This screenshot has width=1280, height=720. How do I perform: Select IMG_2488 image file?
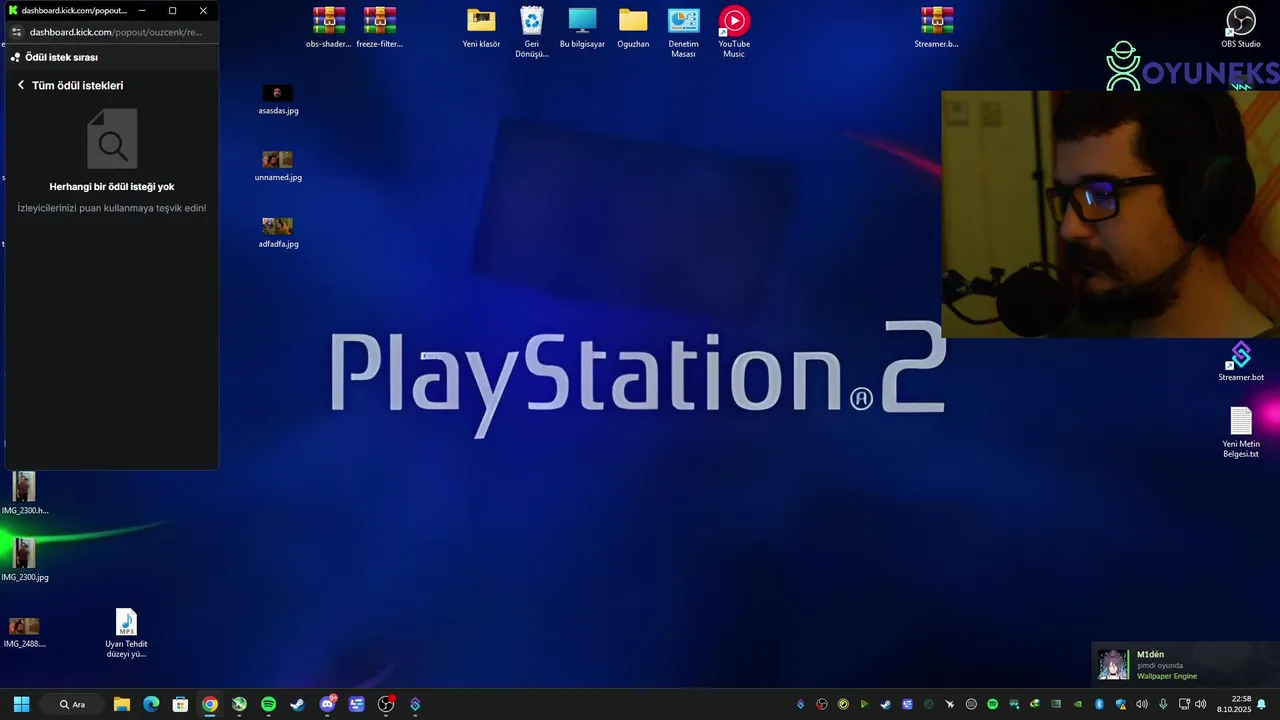click(x=25, y=632)
